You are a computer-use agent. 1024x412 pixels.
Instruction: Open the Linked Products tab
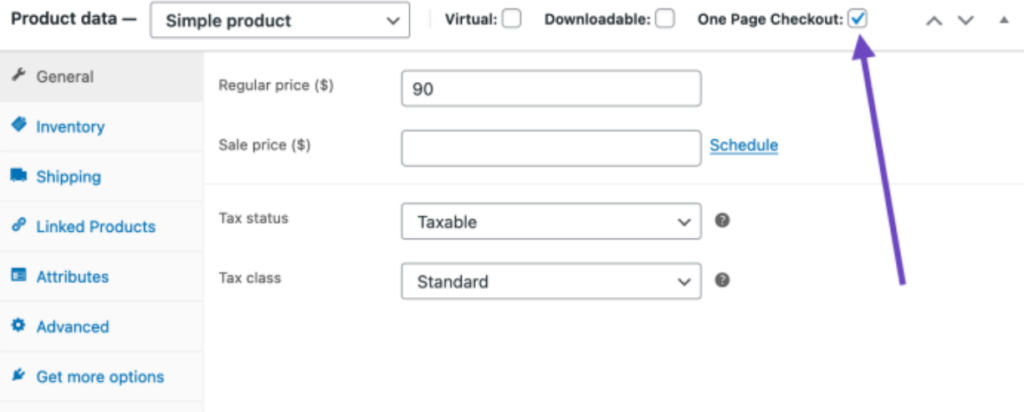[95, 227]
